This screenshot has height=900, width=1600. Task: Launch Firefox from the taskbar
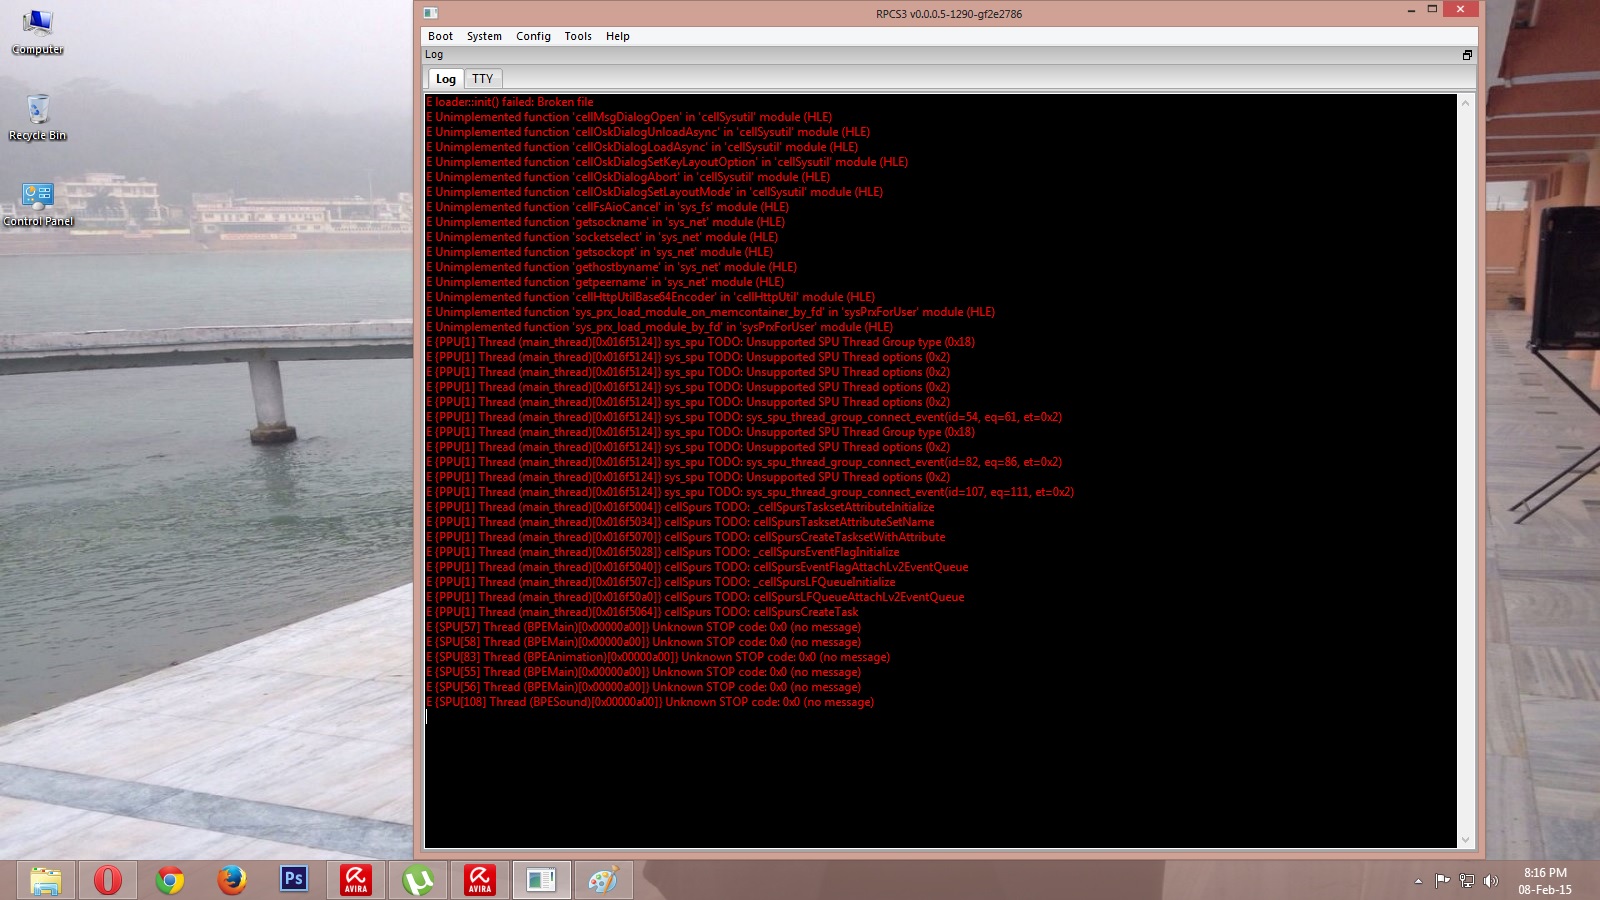[x=232, y=880]
